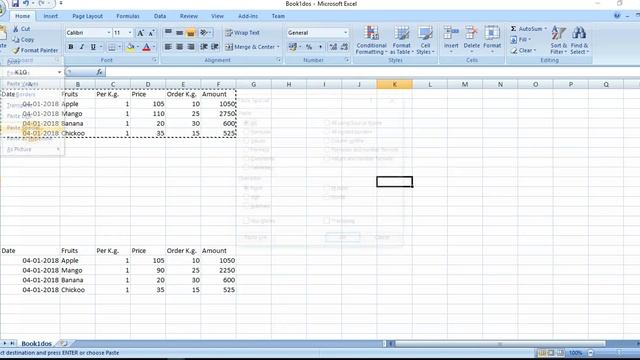
Task: Toggle Underline formatting
Action: click(93, 47)
